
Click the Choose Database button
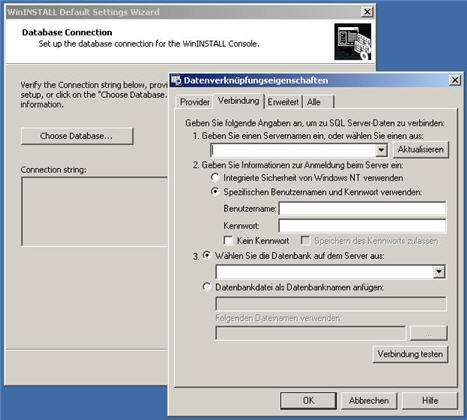pyautogui.click(x=77, y=136)
